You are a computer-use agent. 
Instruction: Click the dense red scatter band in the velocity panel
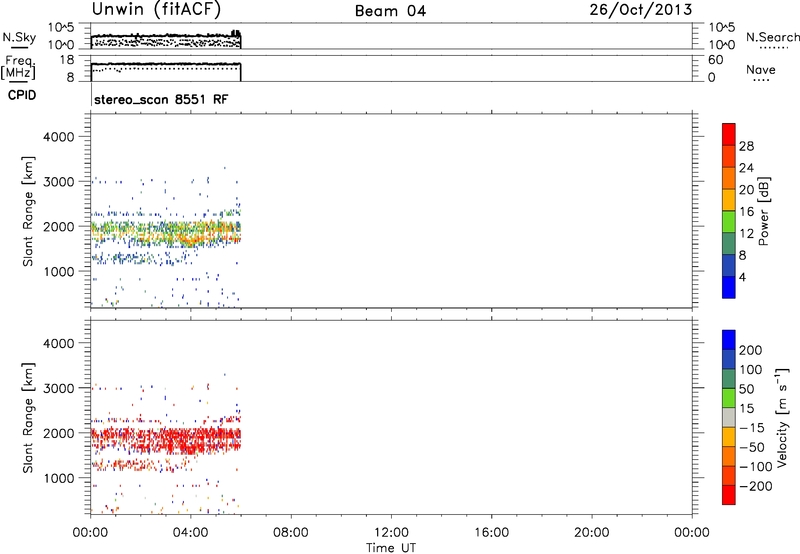[166, 441]
